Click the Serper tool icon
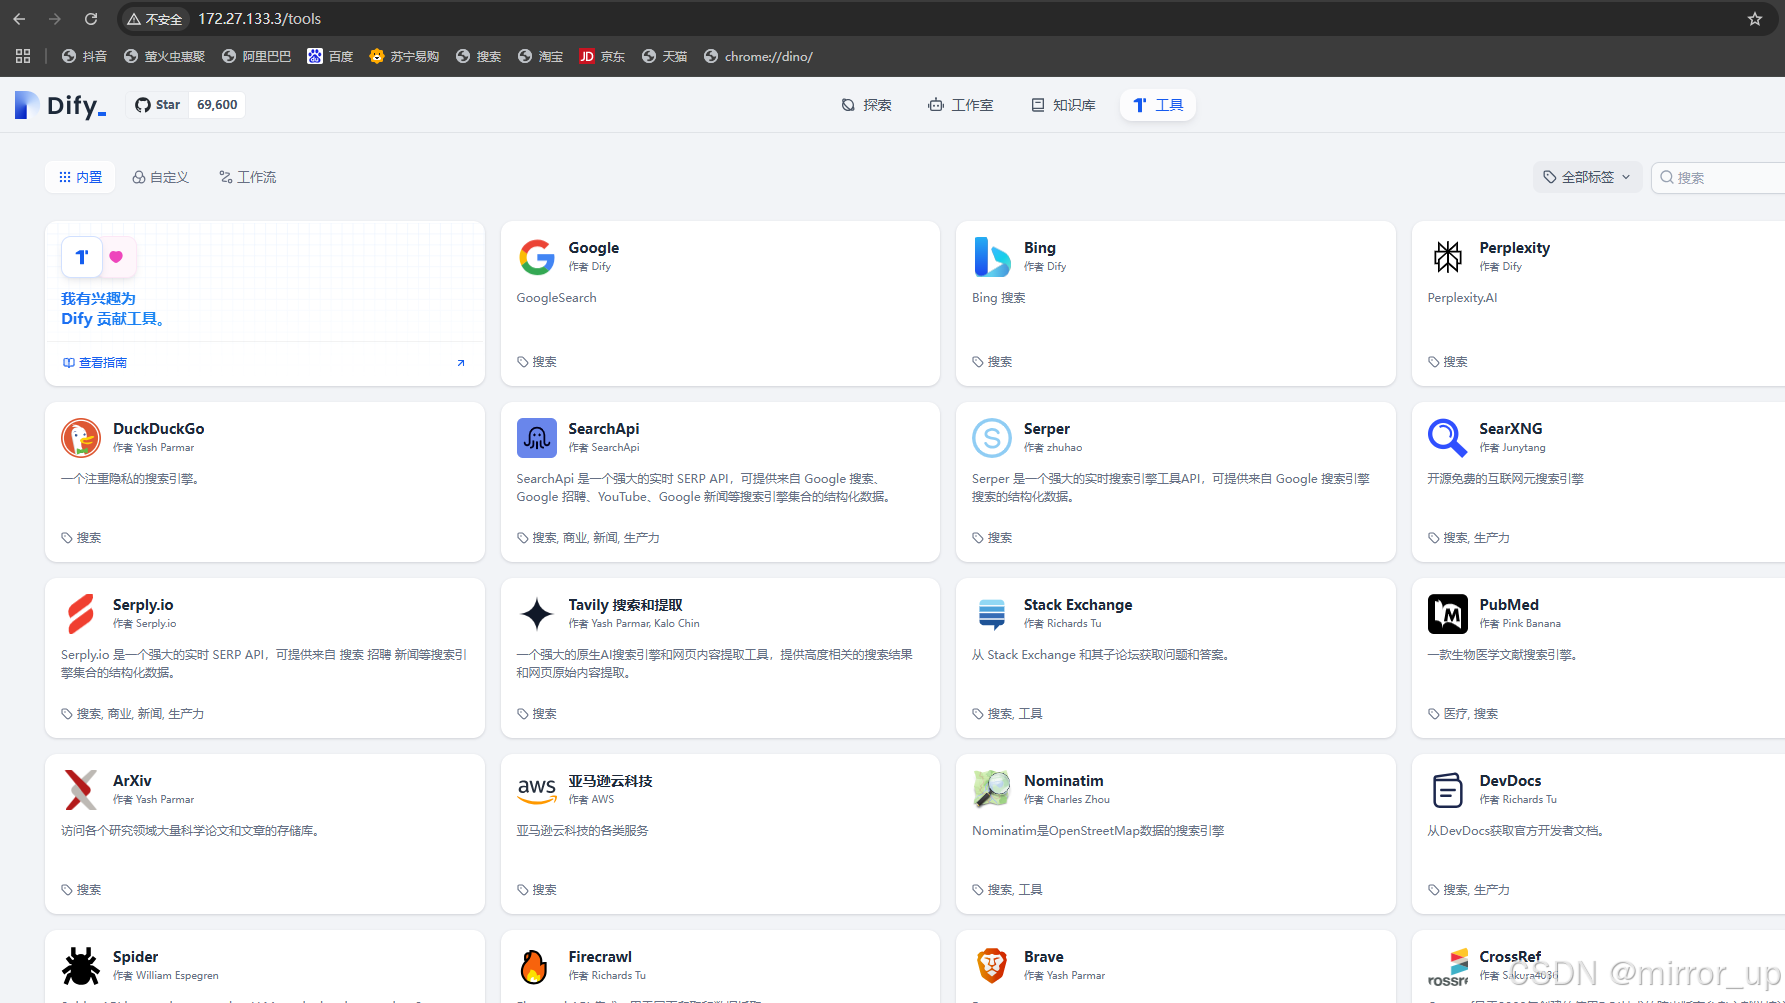The width and height of the screenshot is (1785, 1003). point(992,438)
